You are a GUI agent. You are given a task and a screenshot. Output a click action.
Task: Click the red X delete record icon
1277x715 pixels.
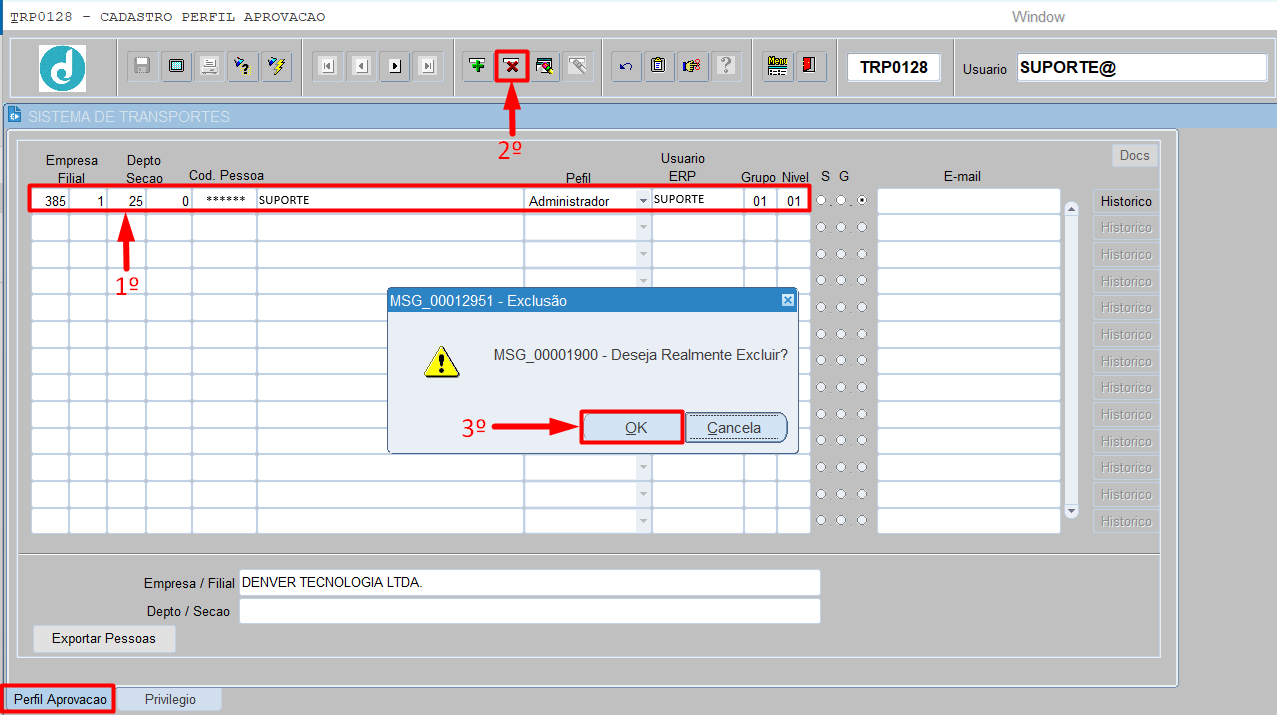[x=512, y=66]
